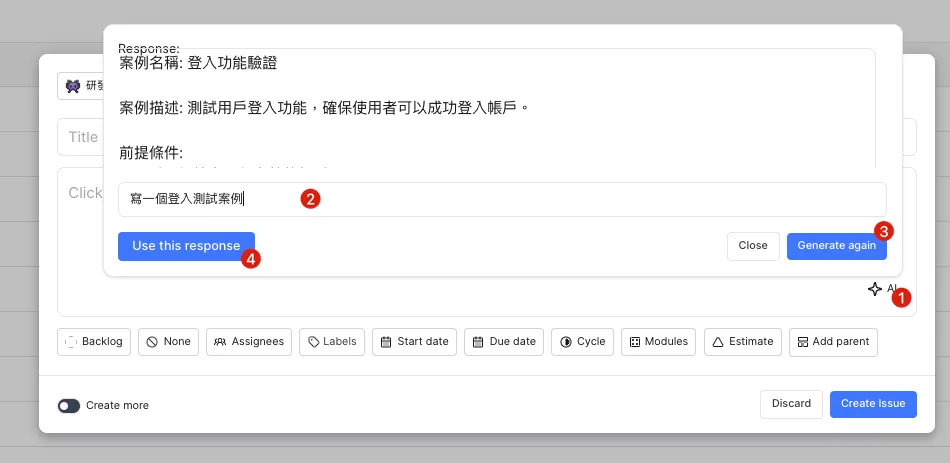
Task: Open the 研發 project selector
Action: (x=82, y=86)
